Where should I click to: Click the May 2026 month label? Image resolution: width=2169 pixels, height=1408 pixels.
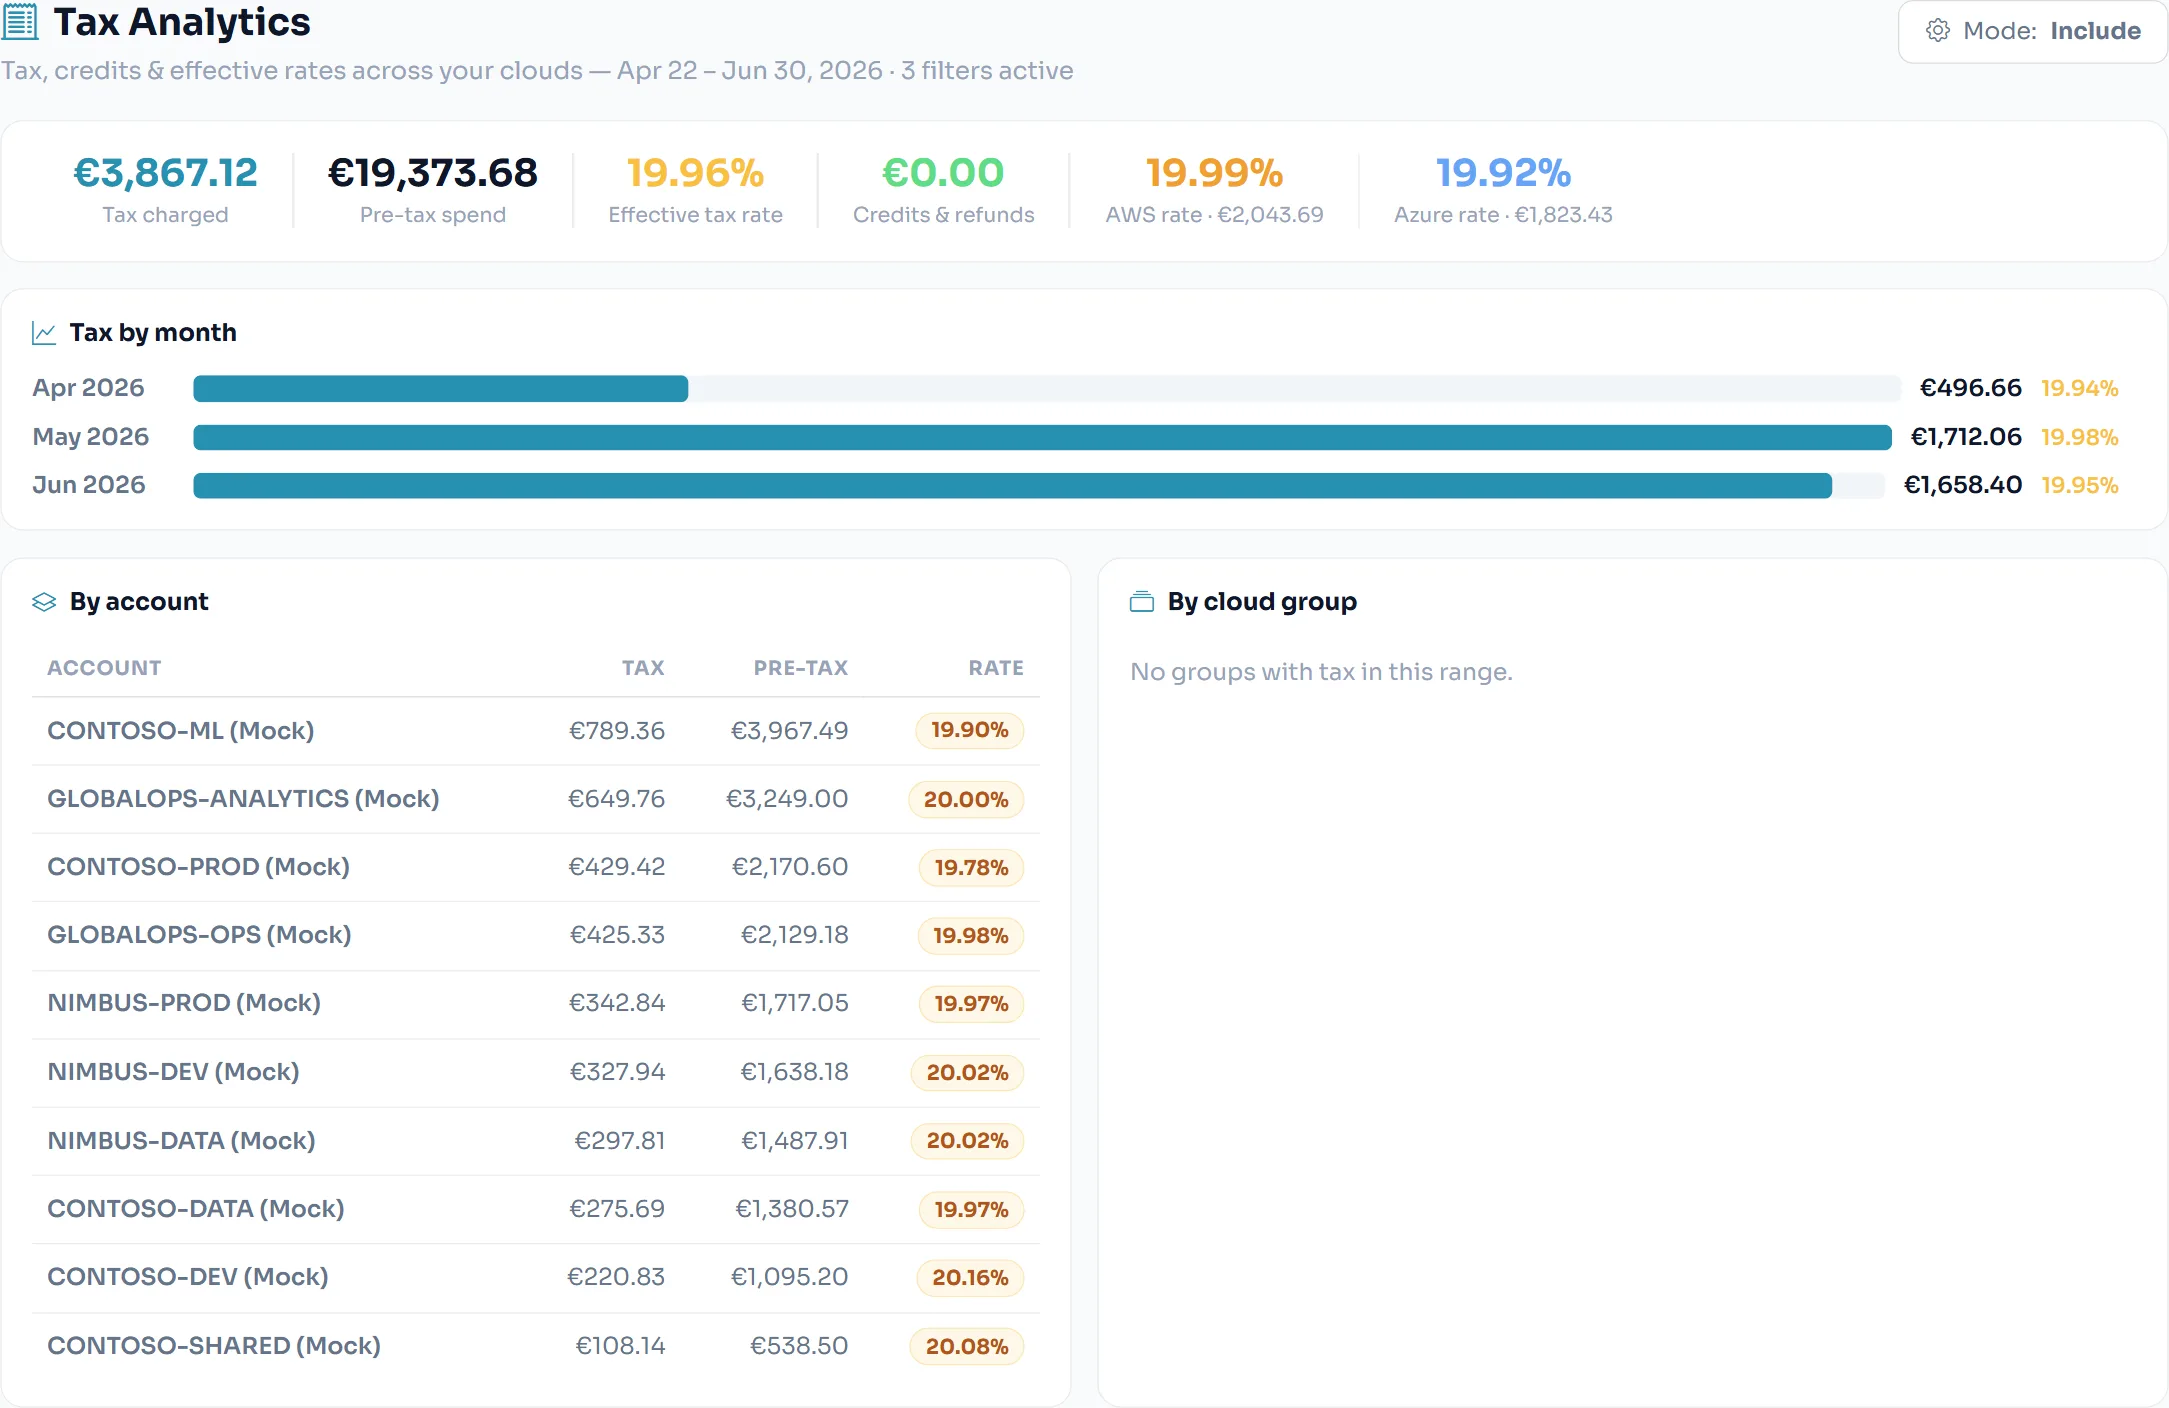90,437
